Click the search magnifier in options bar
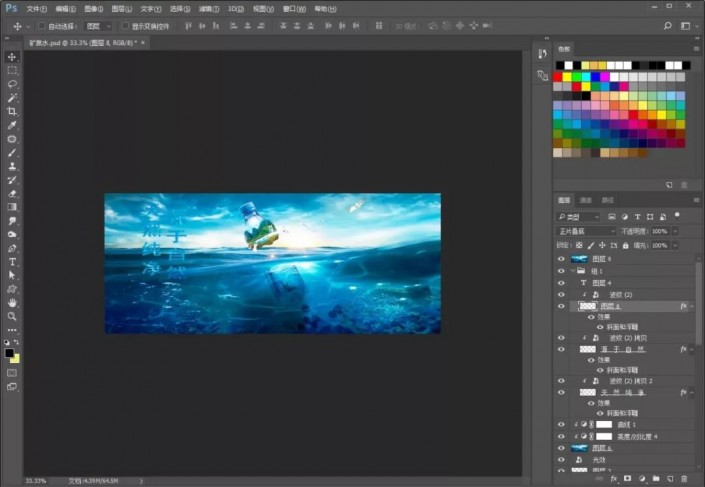This screenshot has height=487, width=705. coord(668,26)
